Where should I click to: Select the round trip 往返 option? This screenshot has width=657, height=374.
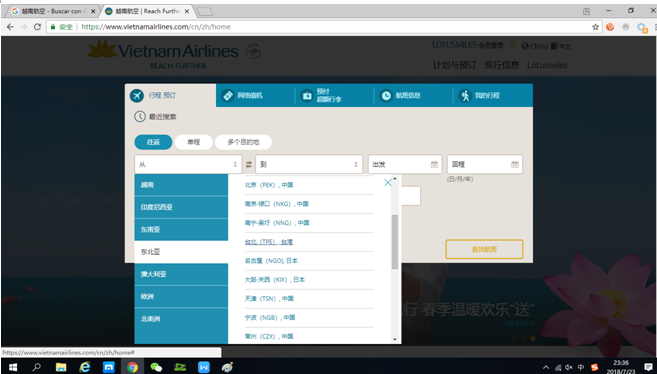pos(153,142)
